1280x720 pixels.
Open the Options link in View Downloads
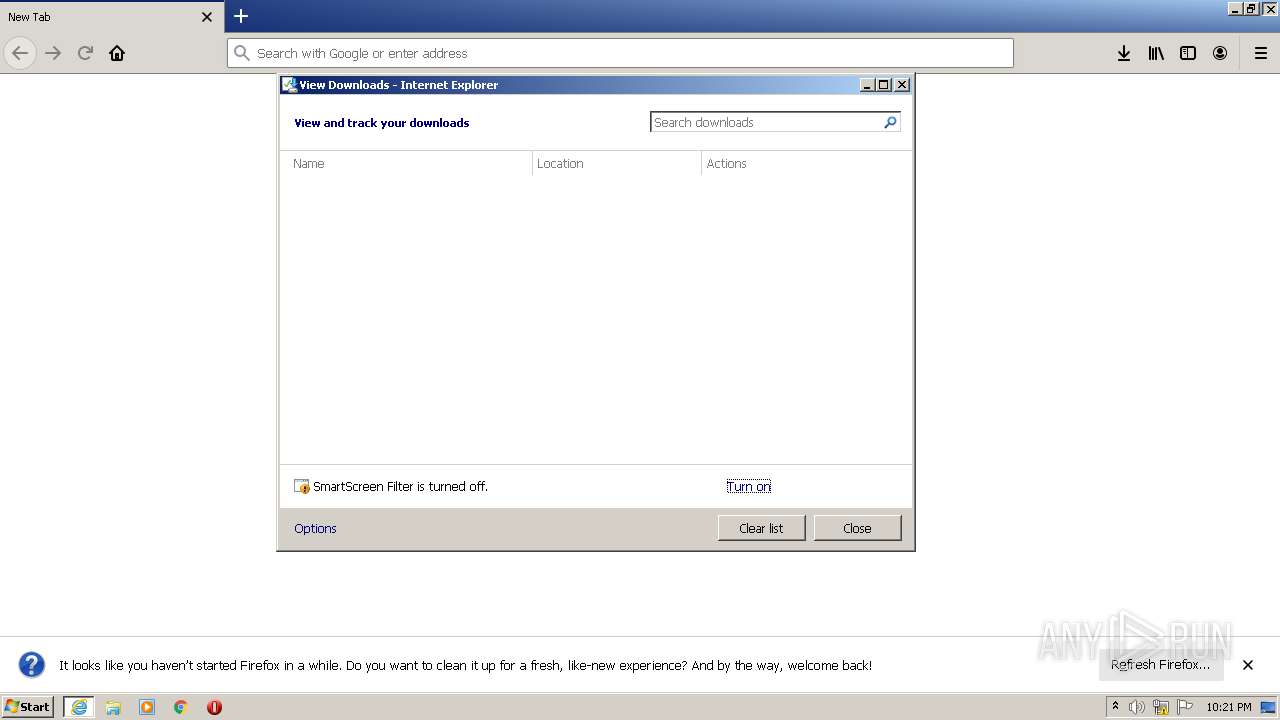click(315, 528)
